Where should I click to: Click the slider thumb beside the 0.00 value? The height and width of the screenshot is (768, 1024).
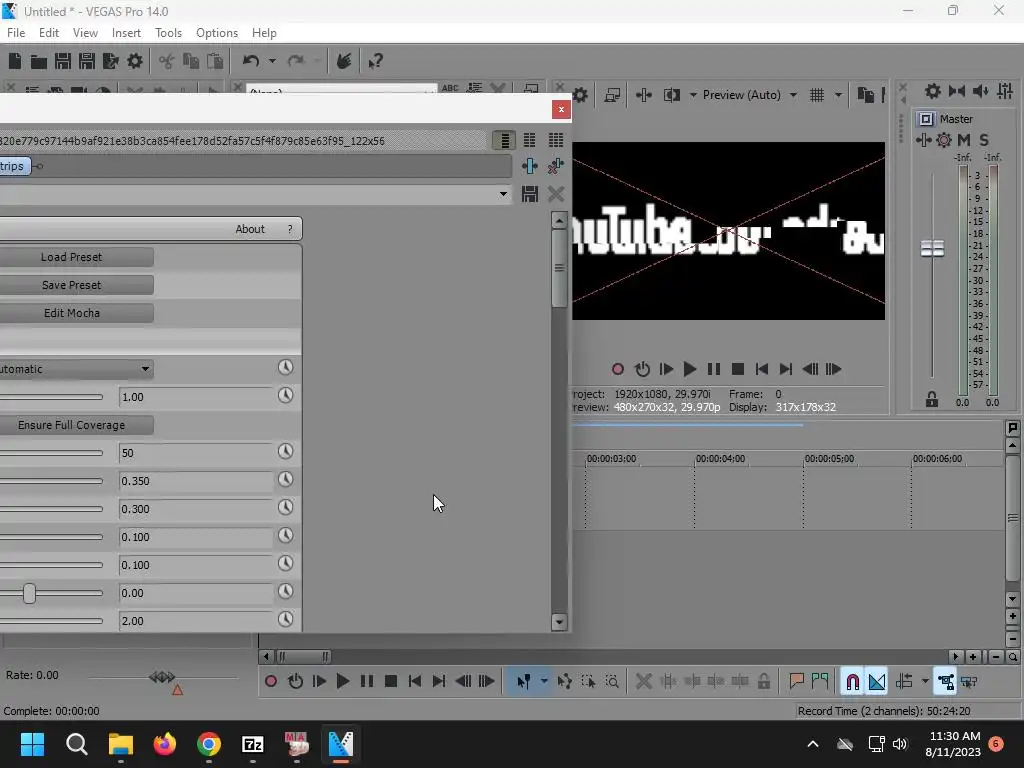click(x=29, y=593)
